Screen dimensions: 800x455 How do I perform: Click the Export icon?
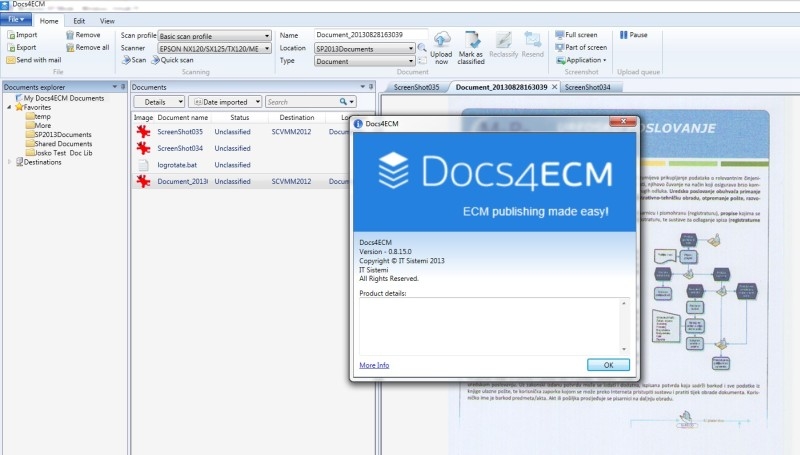pos(11,47)
